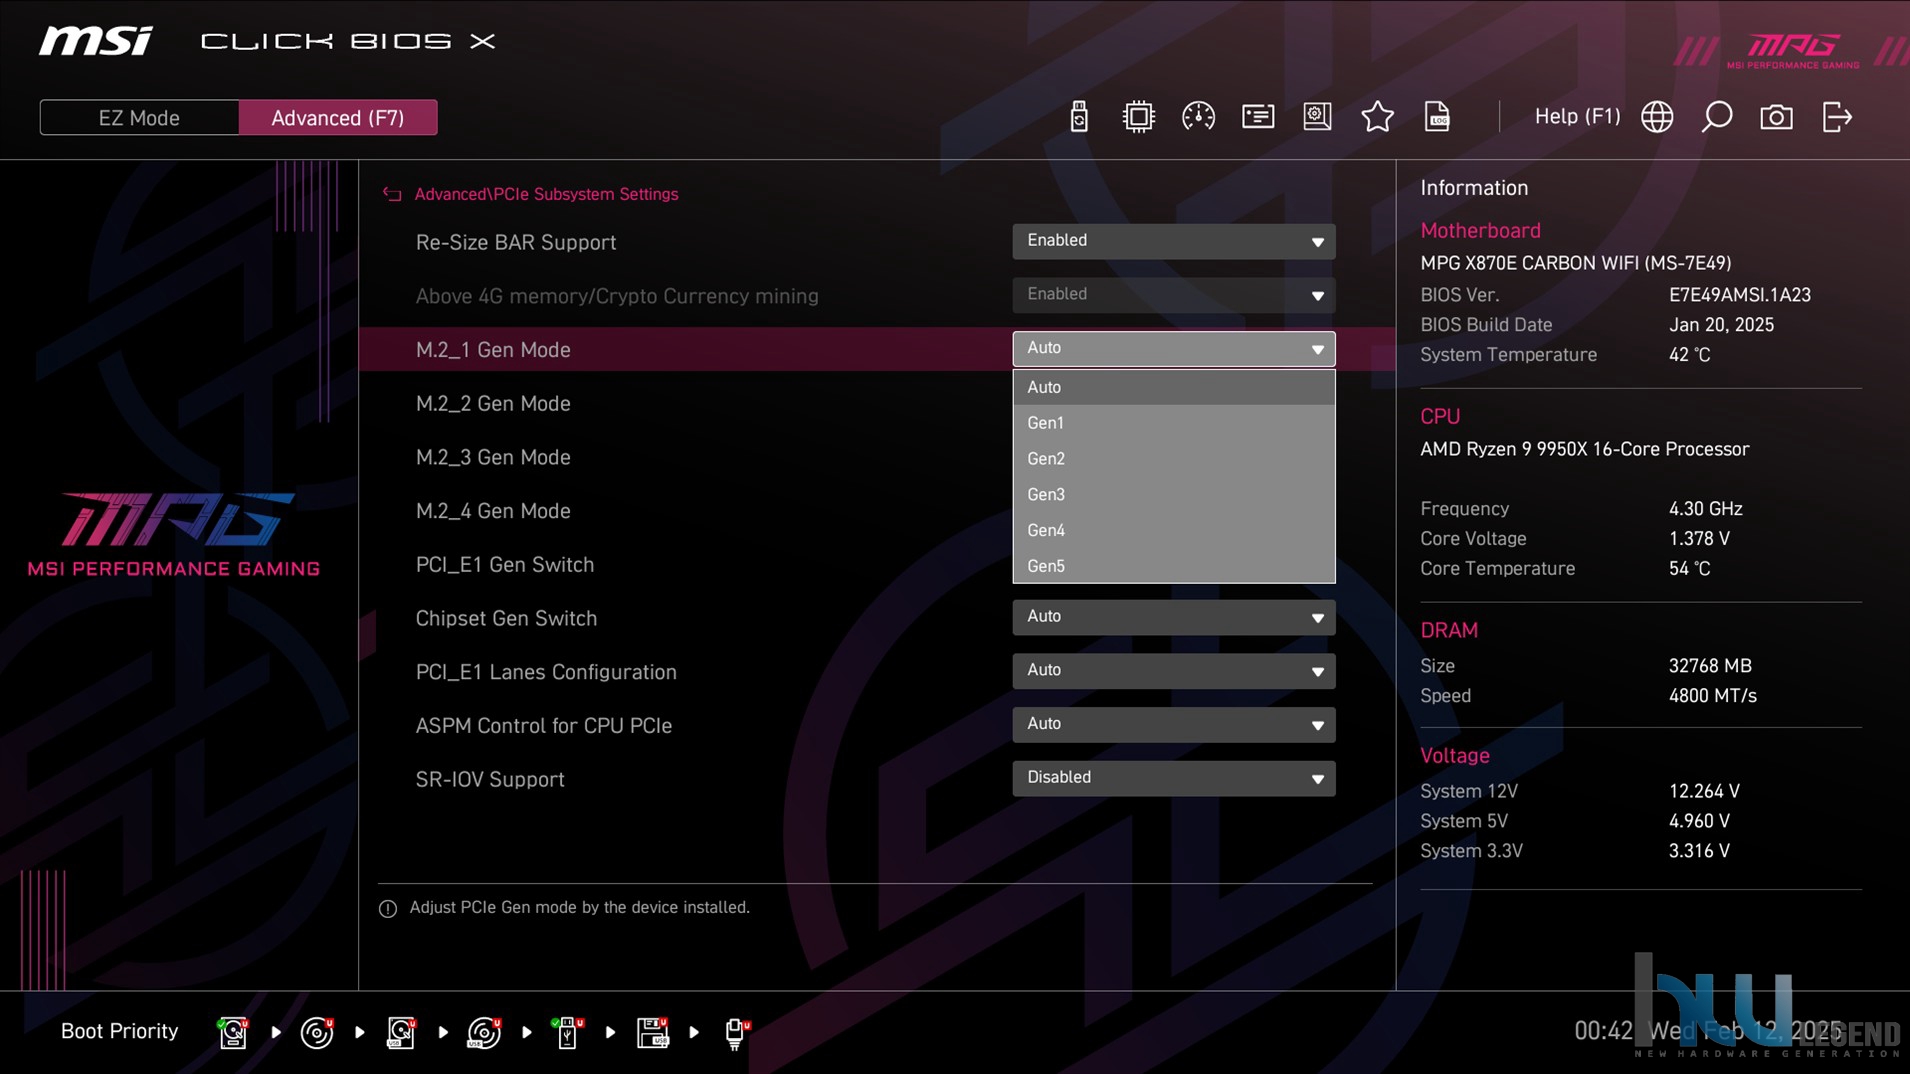This screenshot has height=1074, width=1910.
Task: Click the AMD Ryzen 9 9950X processor text
Action: (x=1585, y=449)
